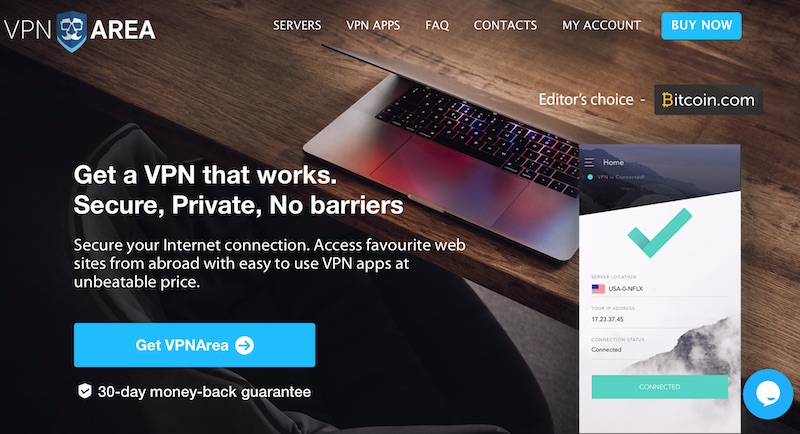The width and height of the screenshot is (800, 434).
Task: Click the shield icon beside money-back guarantee
Action: click(84, 391)
